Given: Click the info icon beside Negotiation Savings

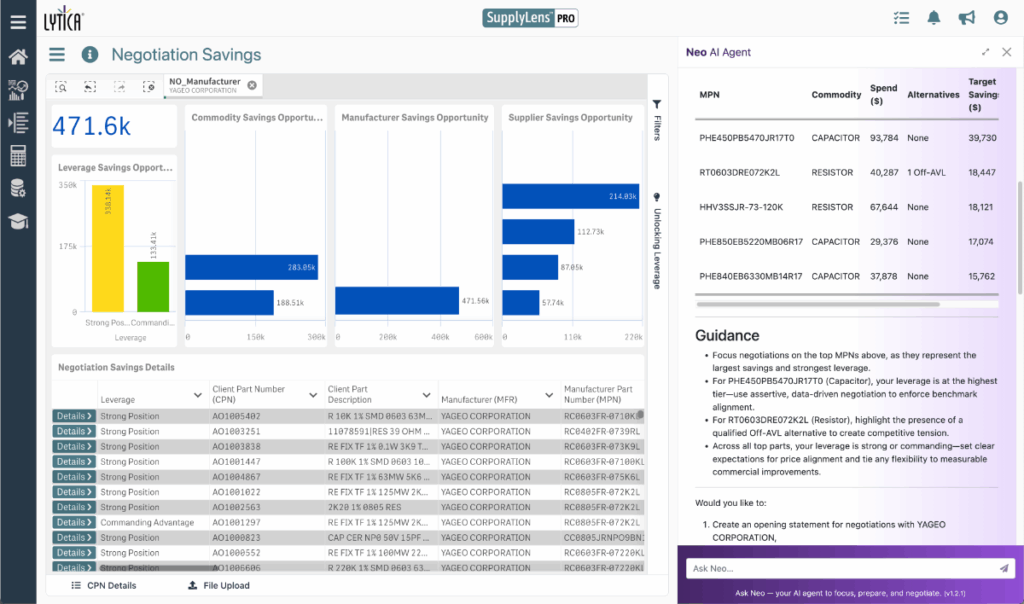Looking at the screenshot, I should [90, 55].
